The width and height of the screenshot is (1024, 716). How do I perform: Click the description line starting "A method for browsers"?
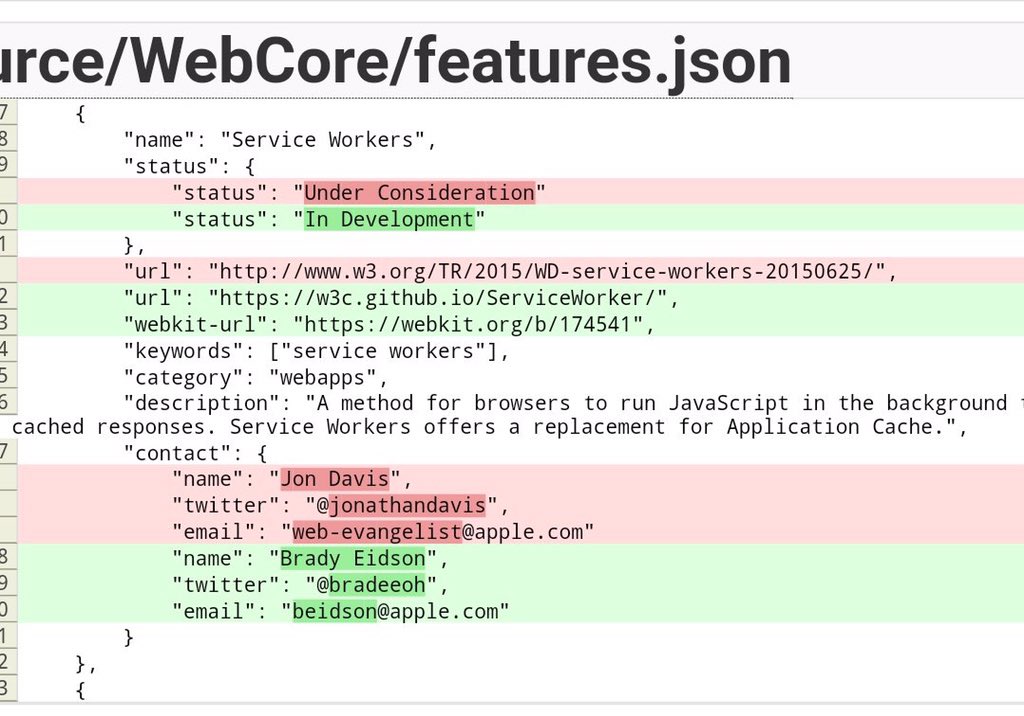574,403
